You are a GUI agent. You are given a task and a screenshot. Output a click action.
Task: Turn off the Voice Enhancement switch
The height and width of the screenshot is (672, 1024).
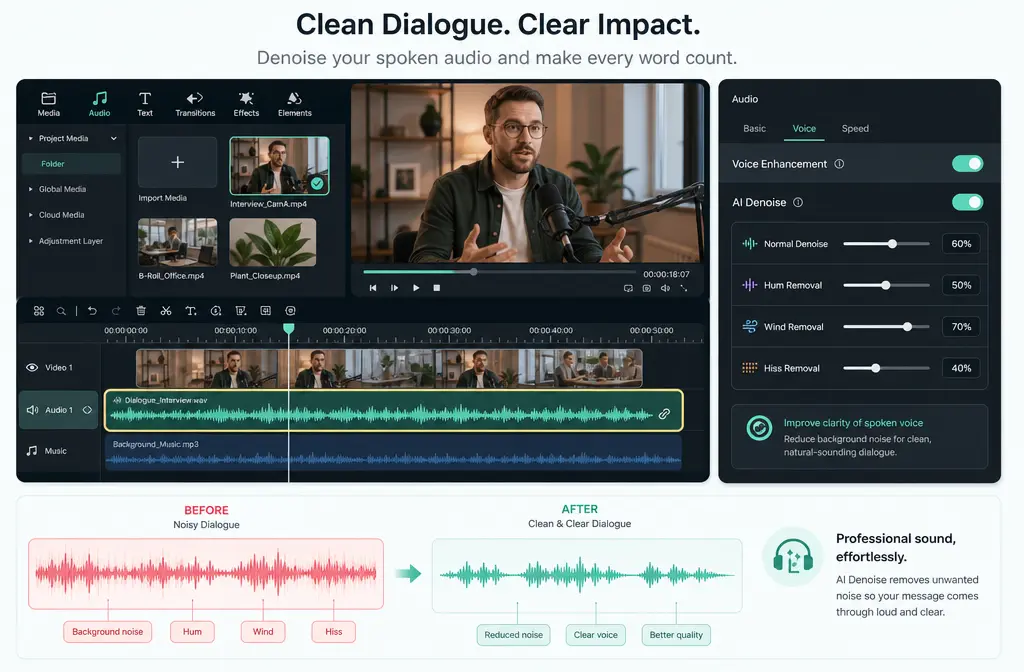pyautogui.click(x=967, y=164)
